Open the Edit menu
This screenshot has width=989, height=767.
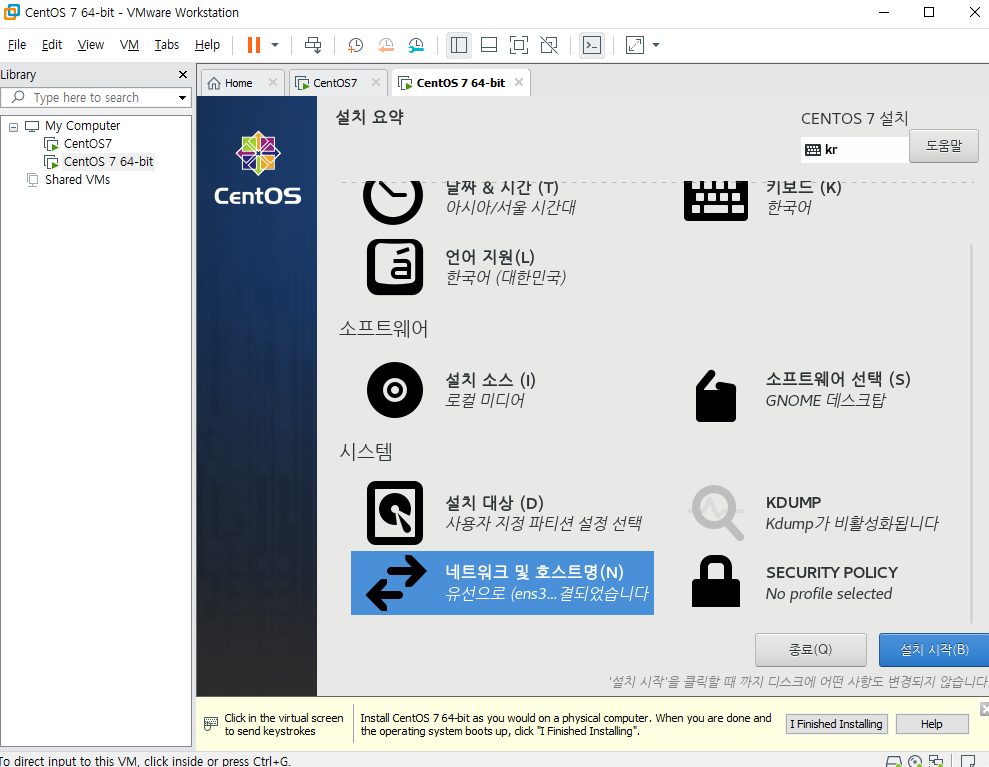[52, 45]
